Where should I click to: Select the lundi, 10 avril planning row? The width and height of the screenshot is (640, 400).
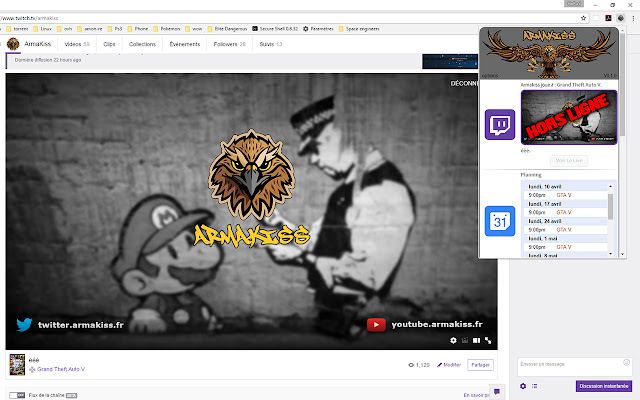point(565,187)
